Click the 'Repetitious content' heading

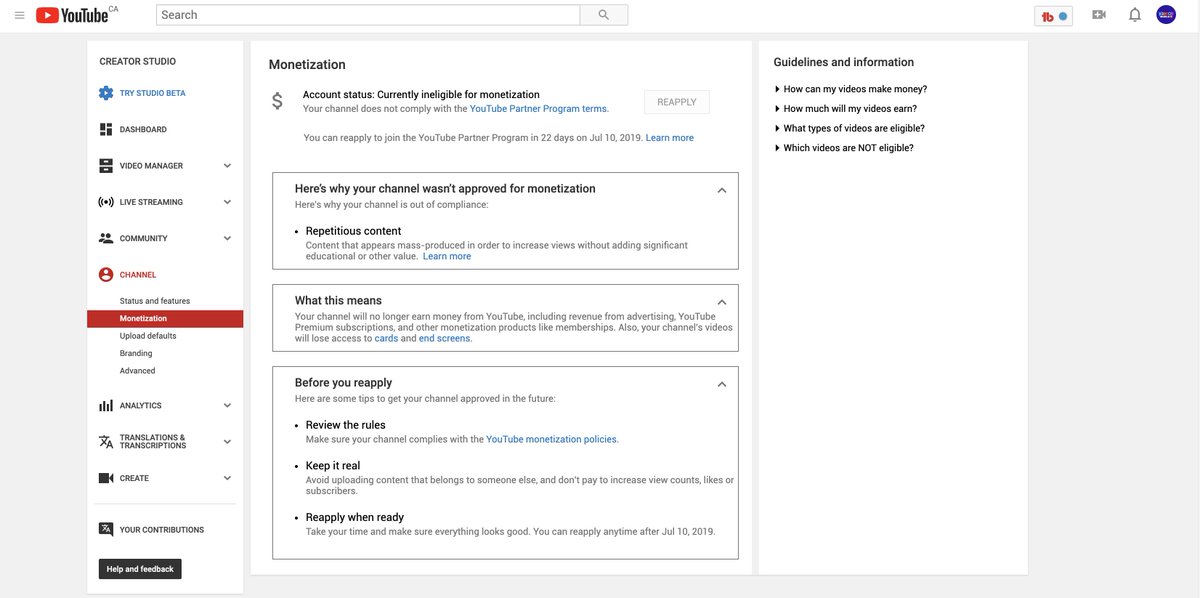click(x=354, y=231)
